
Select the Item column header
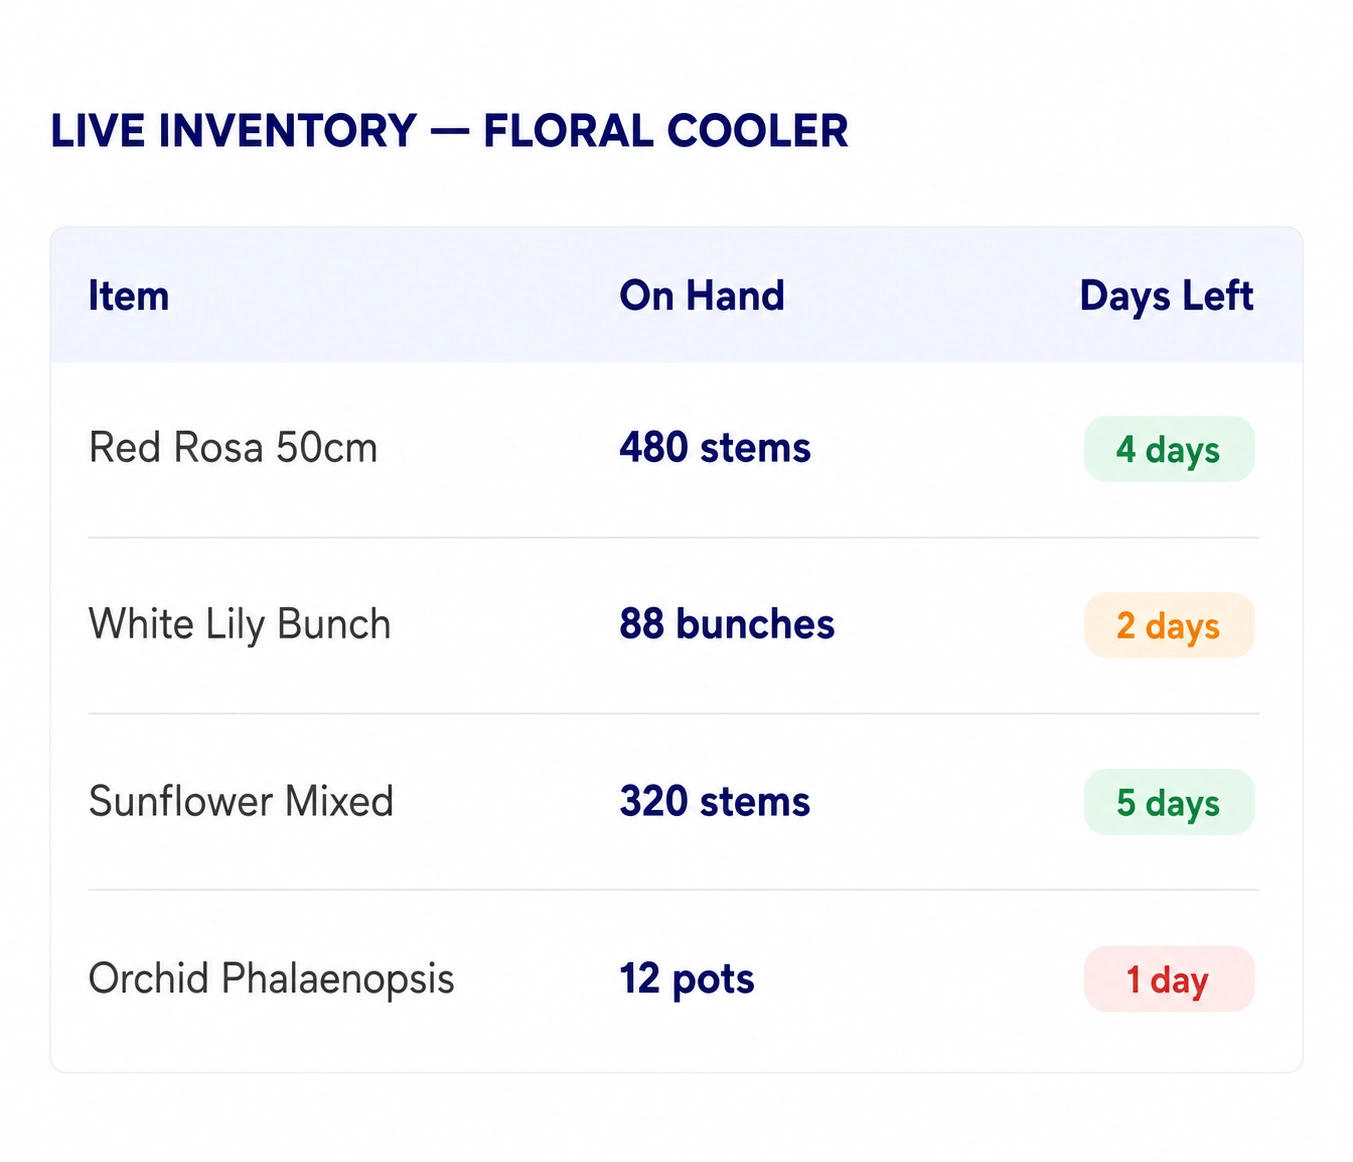point(129,296)
